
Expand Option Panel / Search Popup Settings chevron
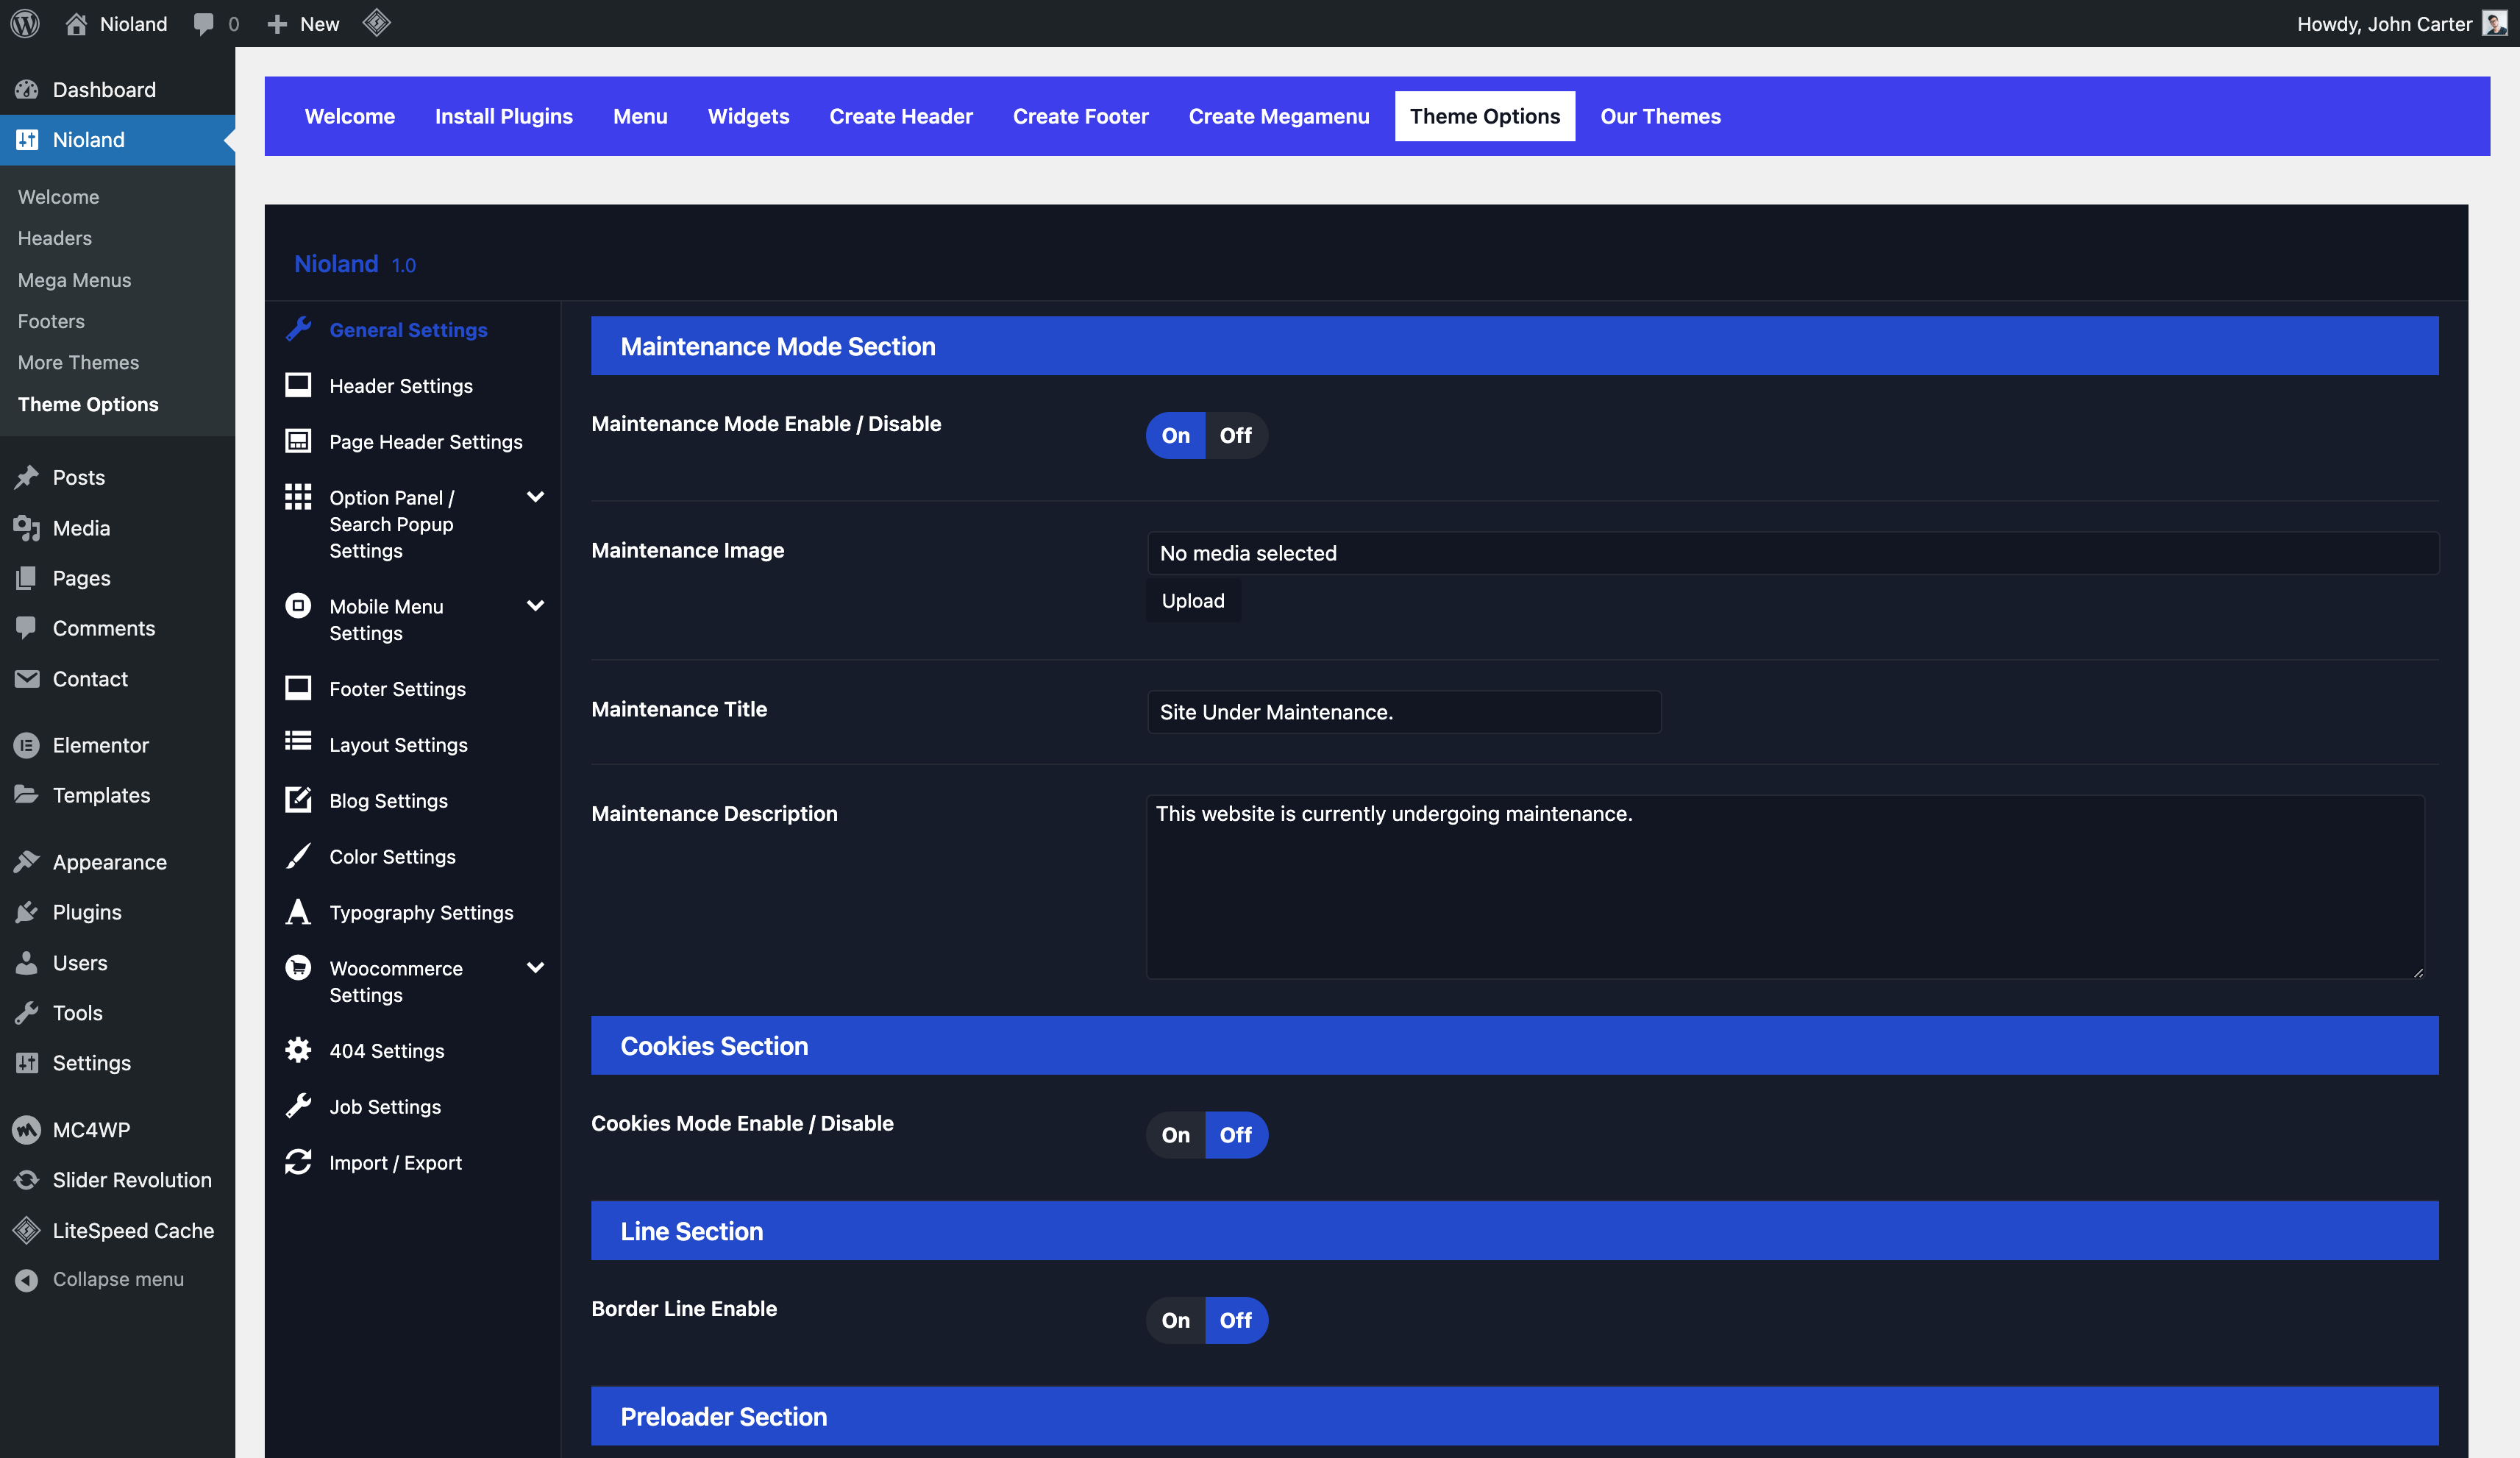tap(535, 497)
